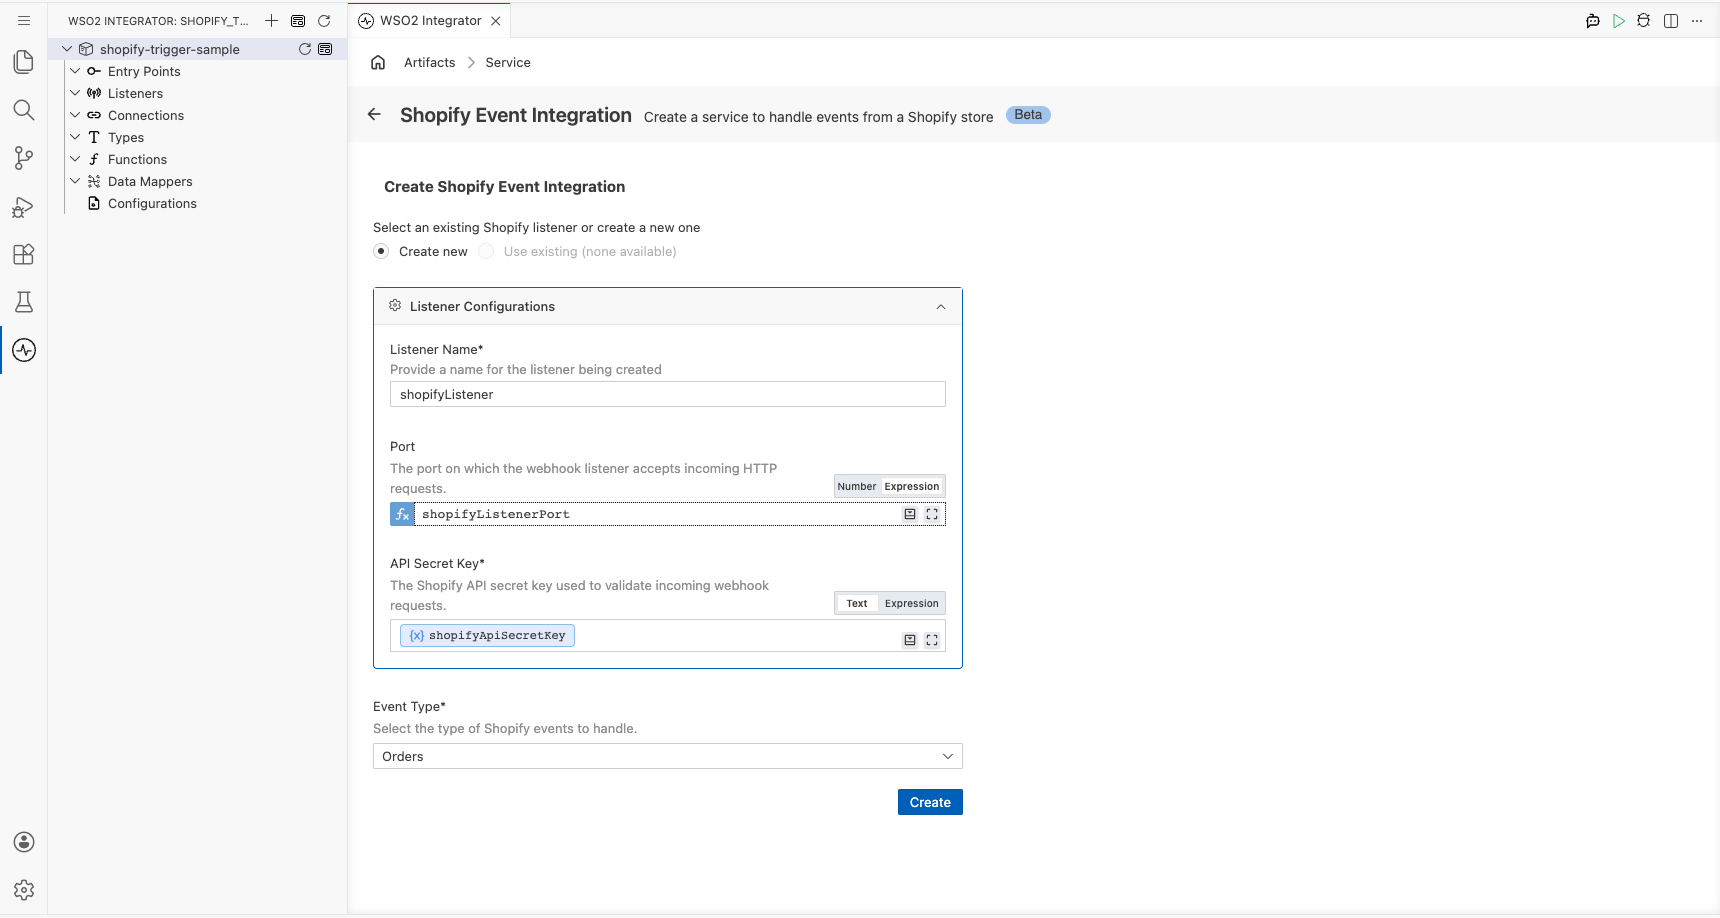Select the WSO2 Integrator activity bar icon
This screenshot has height=918, width=1720.
(24, 350)
